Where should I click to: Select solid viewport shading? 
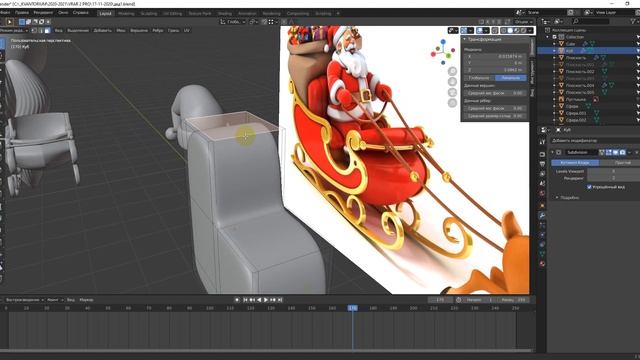point(510,31)
